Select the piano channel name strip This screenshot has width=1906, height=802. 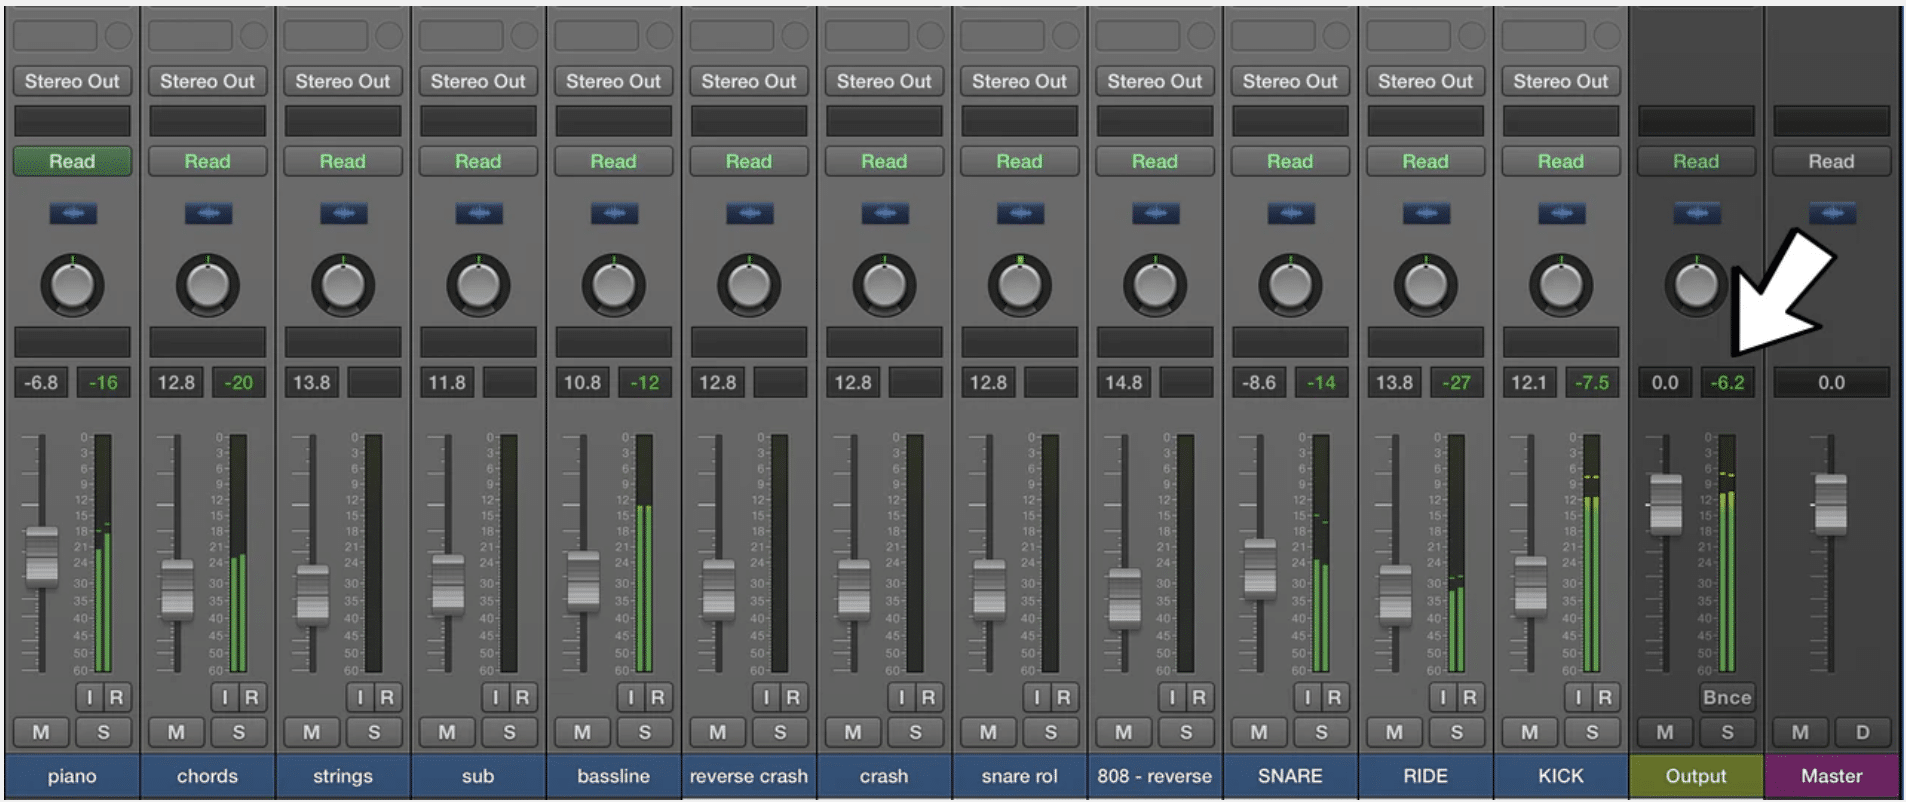(x=72, y=776)
